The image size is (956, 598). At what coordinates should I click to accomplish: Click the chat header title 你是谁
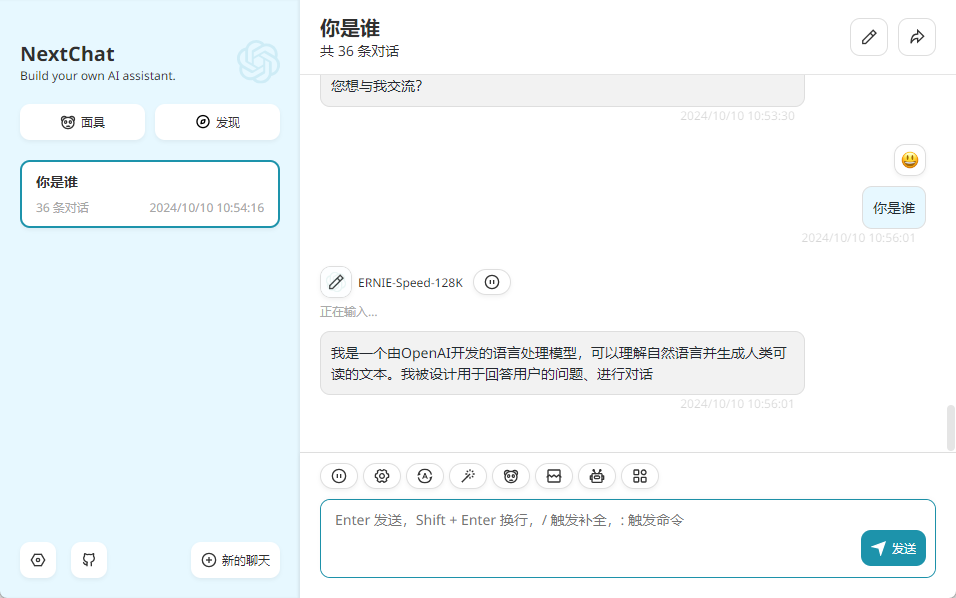pyautogui.click(x=350, y=28)
